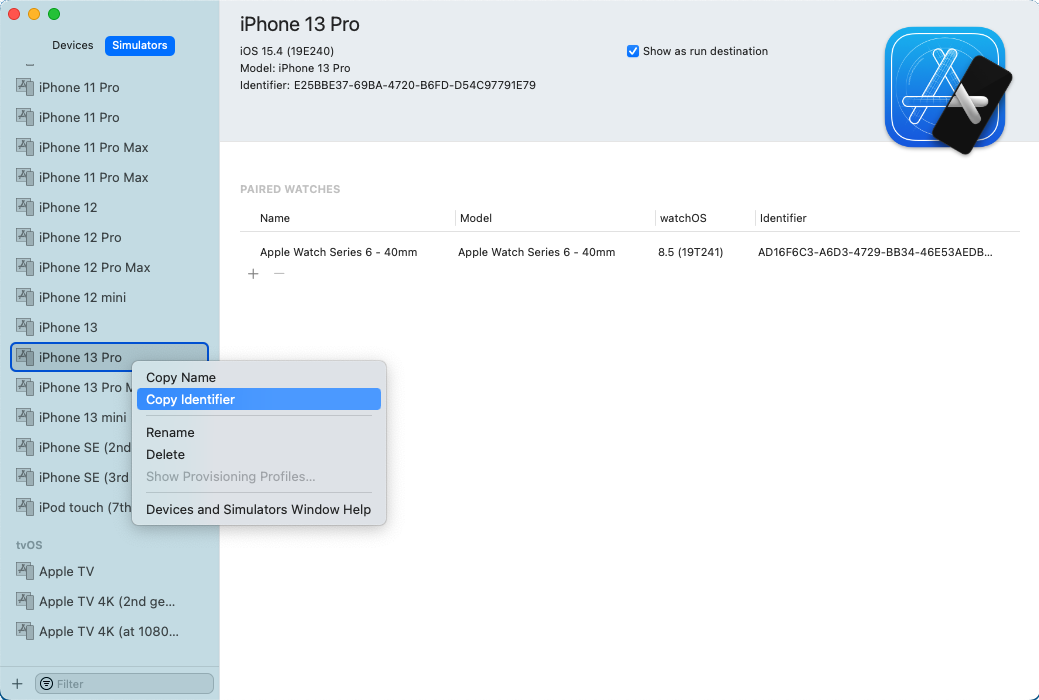Click the minus icon to unpair the watch
1039x700 pixels.
point(278,273)
